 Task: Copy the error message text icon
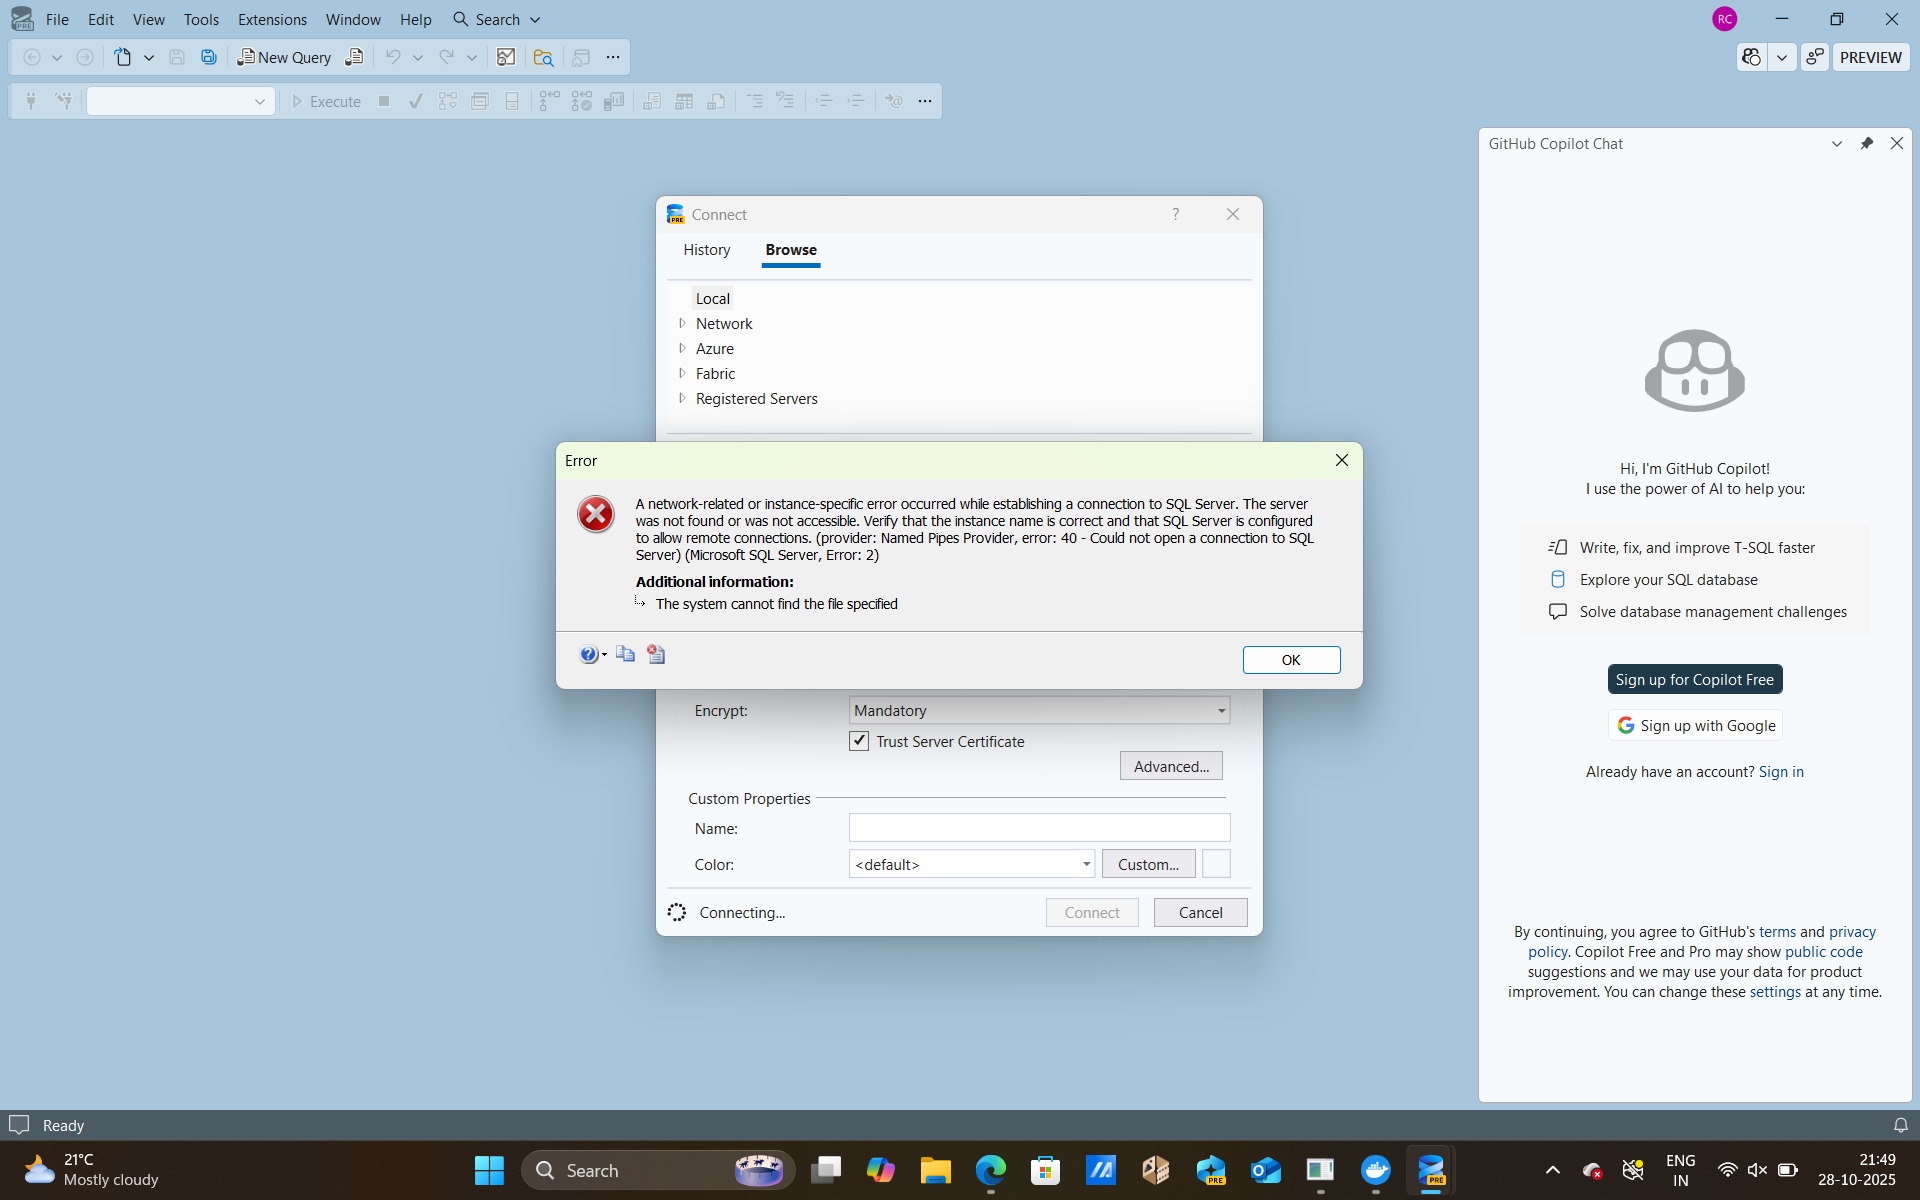point(625,654)
